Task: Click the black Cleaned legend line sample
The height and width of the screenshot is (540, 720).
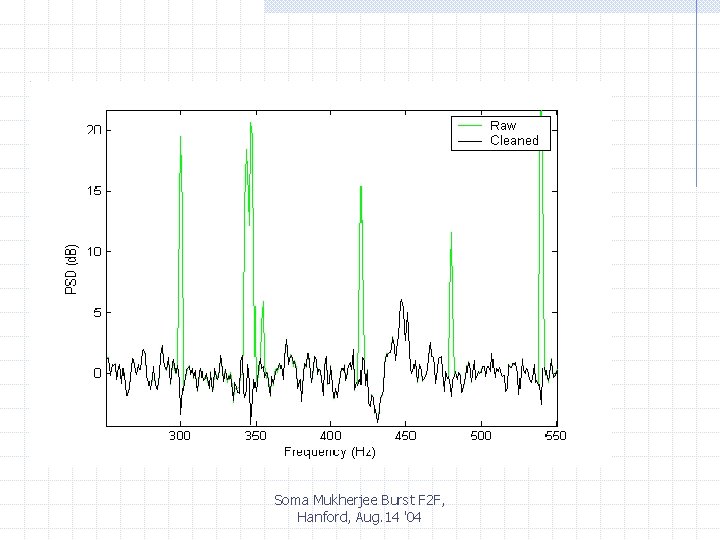Action: click(469, 141)
